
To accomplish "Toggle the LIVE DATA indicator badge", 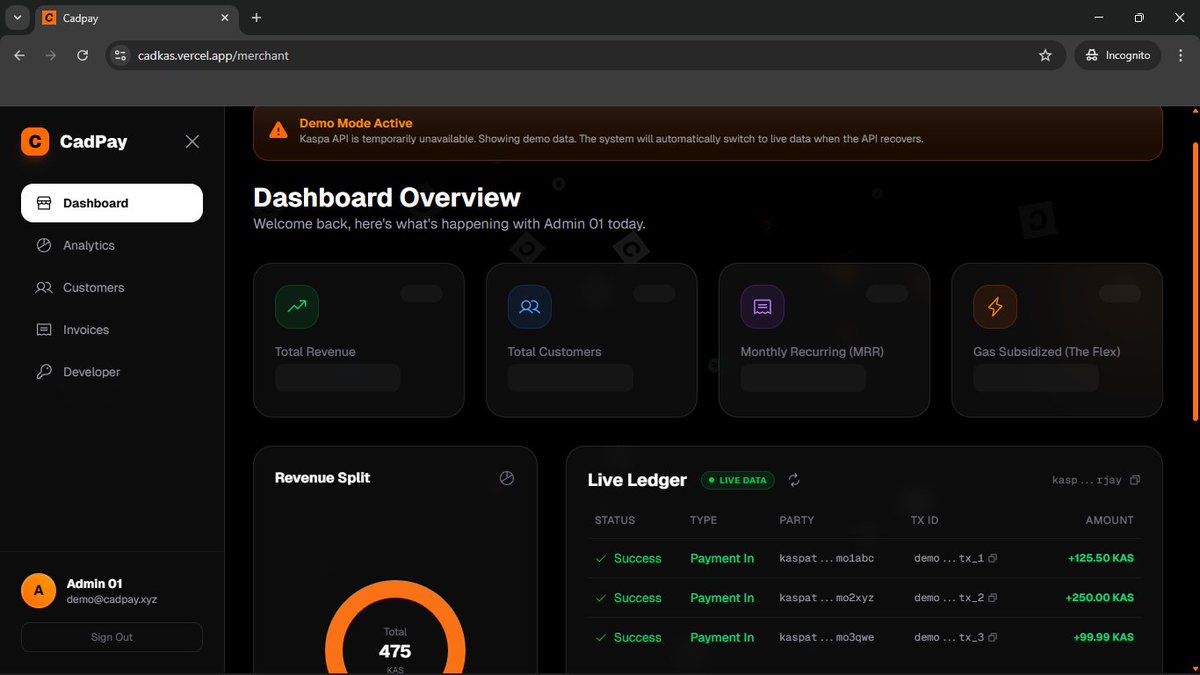I will pos(737,480).
